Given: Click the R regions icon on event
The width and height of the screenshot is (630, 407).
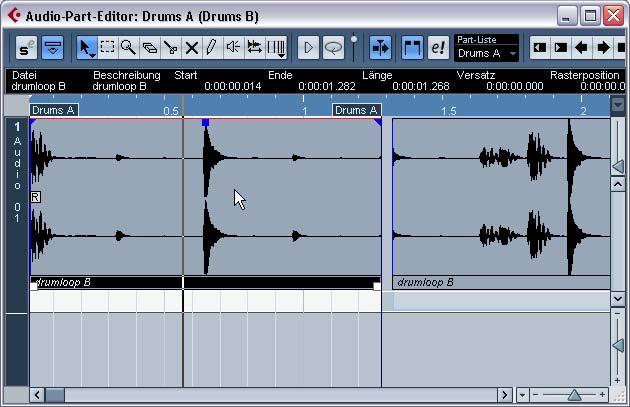Looking at the screenshot, I should (x=35, y=197).
